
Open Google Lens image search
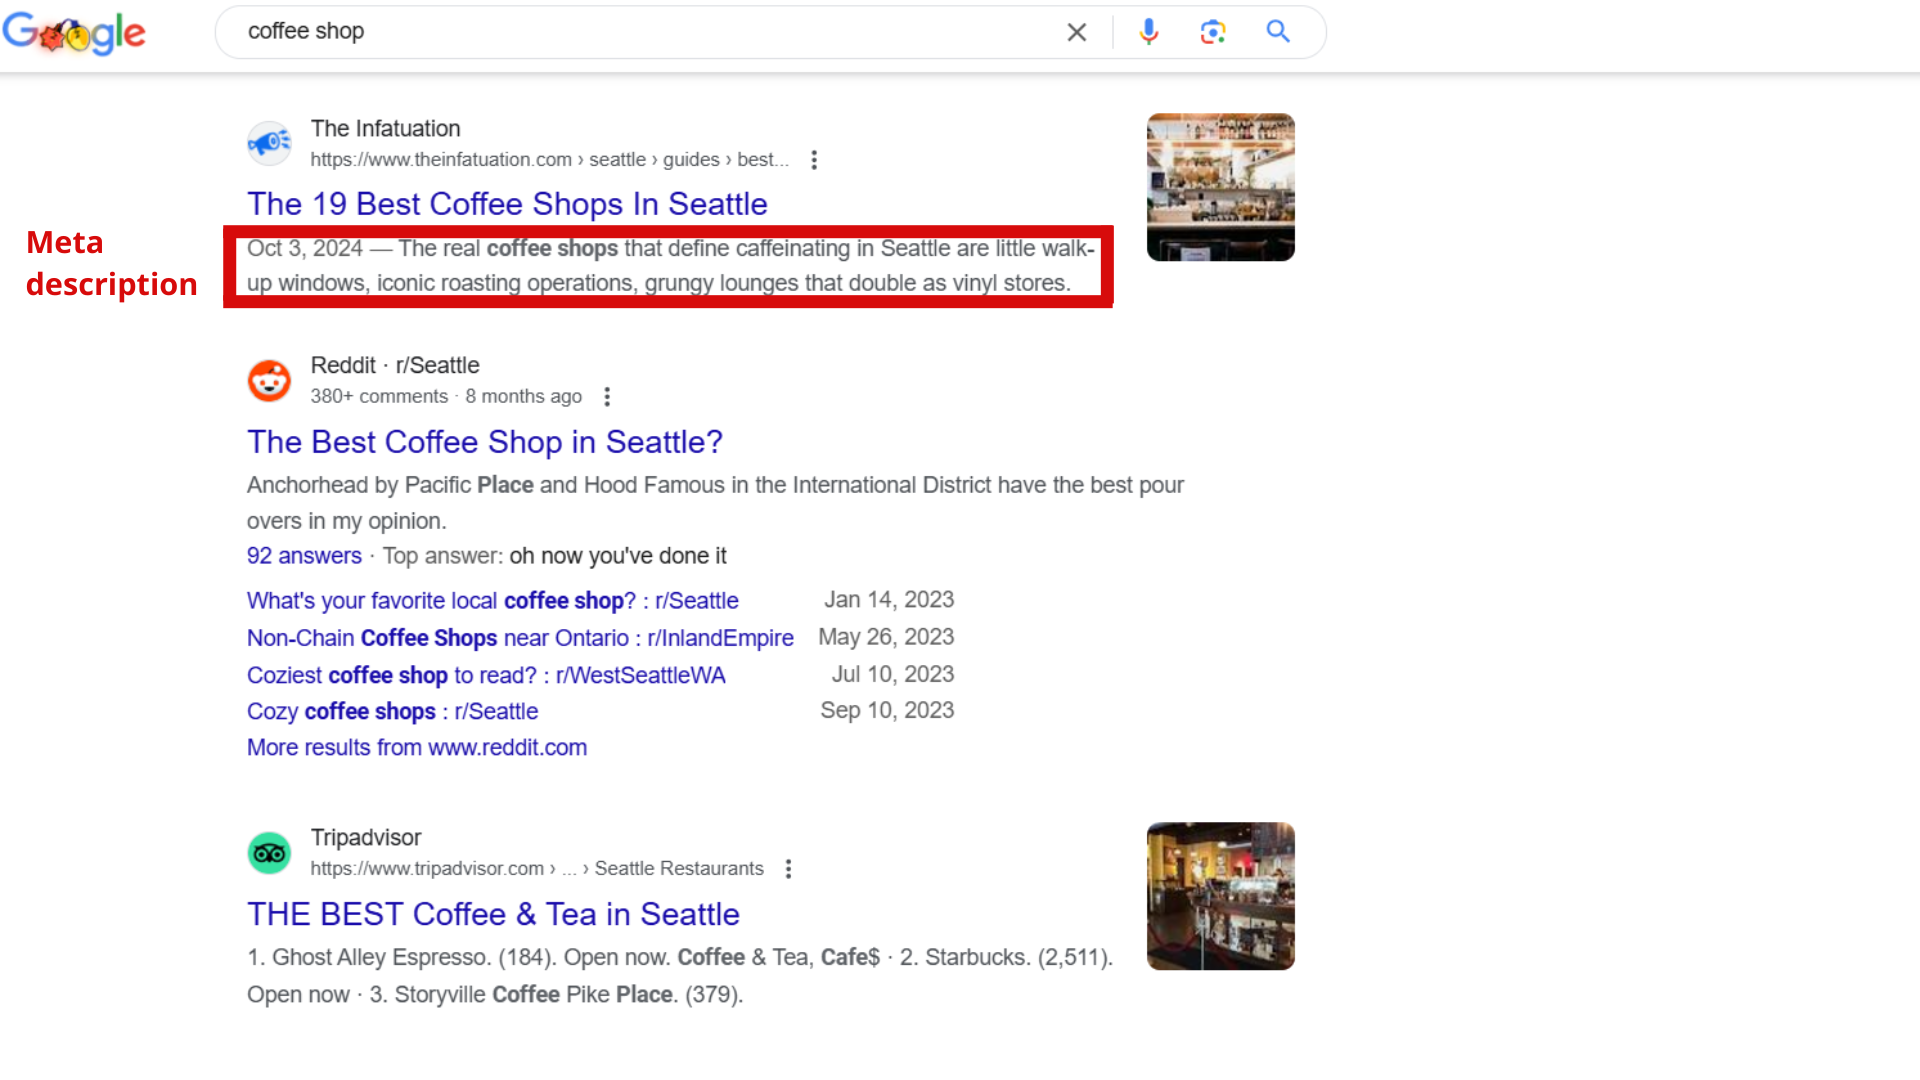click(1212, 32)
